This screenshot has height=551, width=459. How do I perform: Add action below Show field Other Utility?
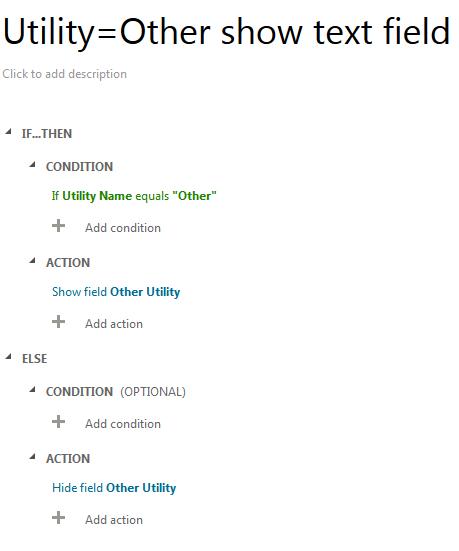[x=114, y=324]
